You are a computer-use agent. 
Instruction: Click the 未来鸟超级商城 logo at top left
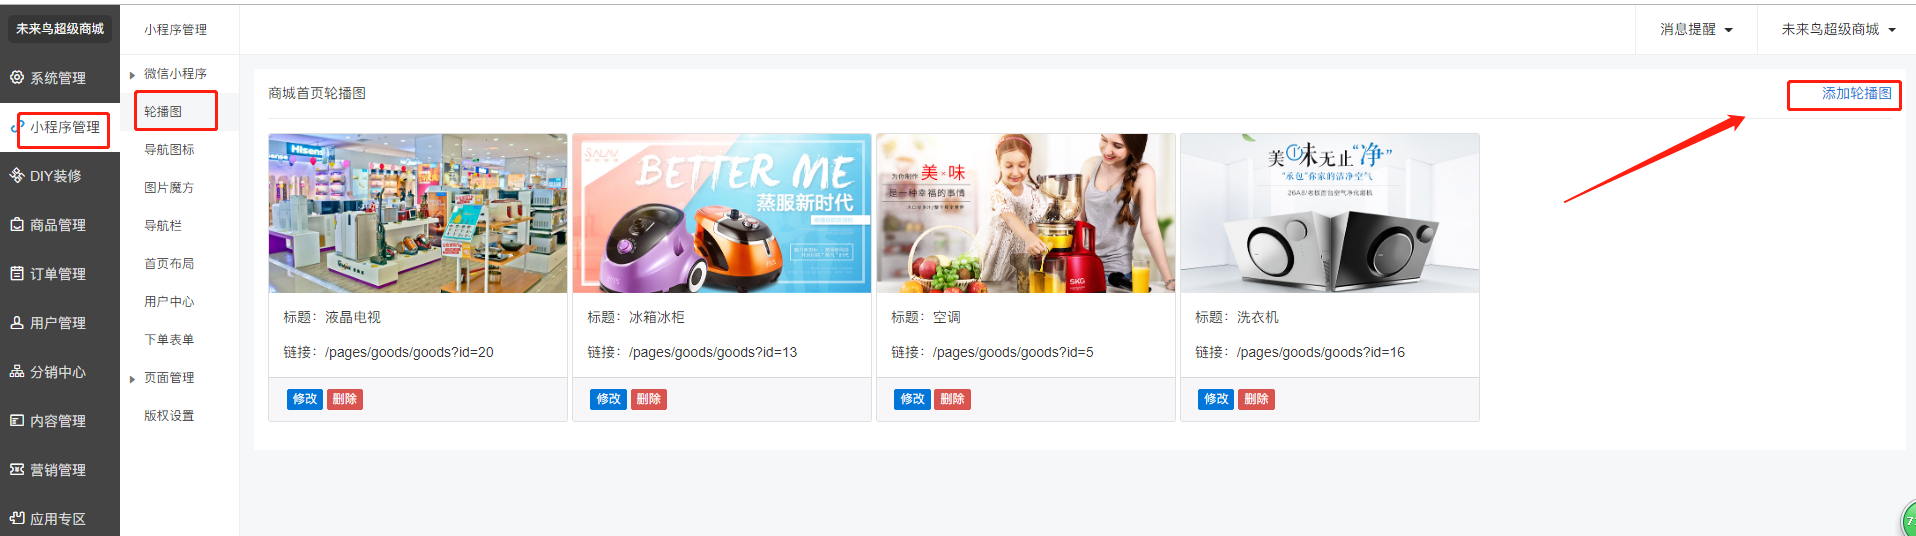[60, 29]
